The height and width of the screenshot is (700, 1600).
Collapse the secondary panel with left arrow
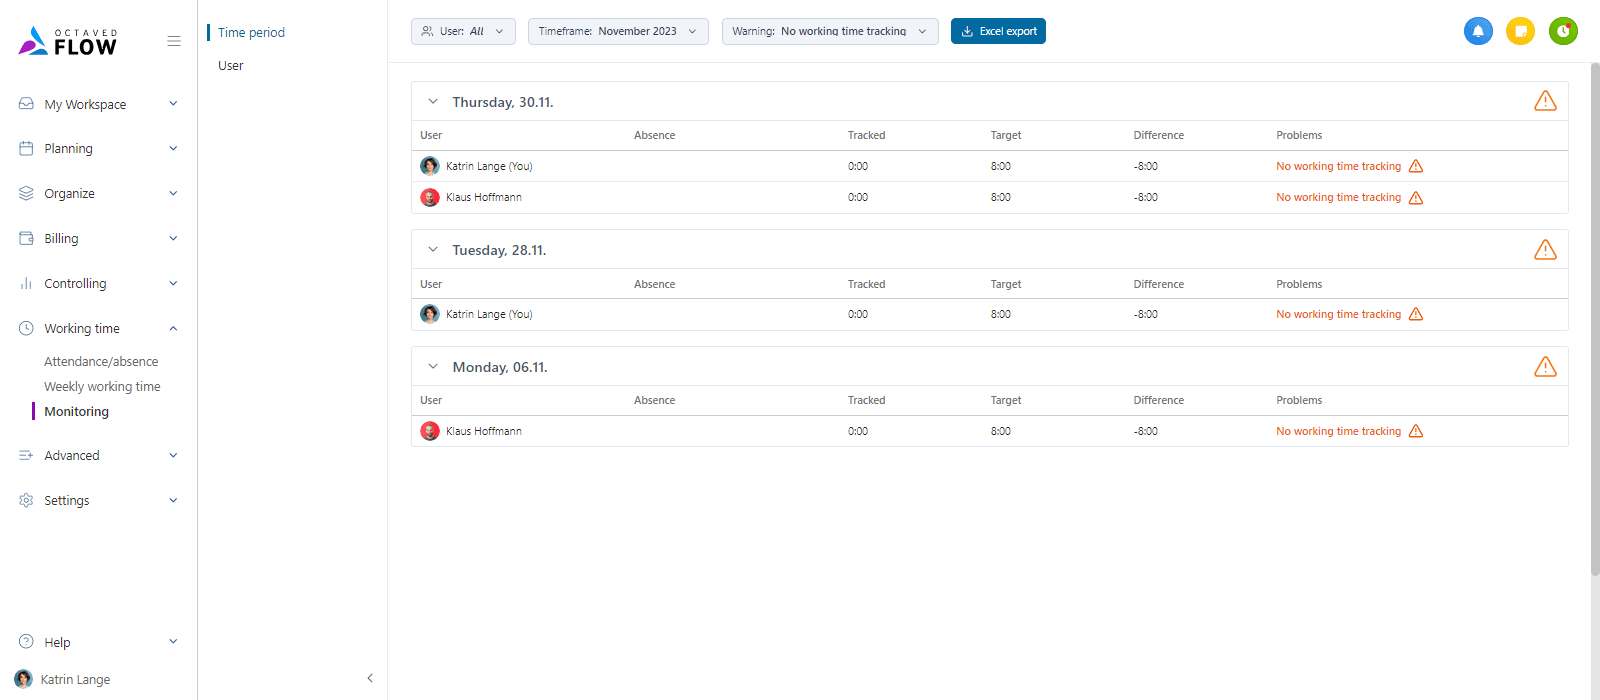click(370, 678)
